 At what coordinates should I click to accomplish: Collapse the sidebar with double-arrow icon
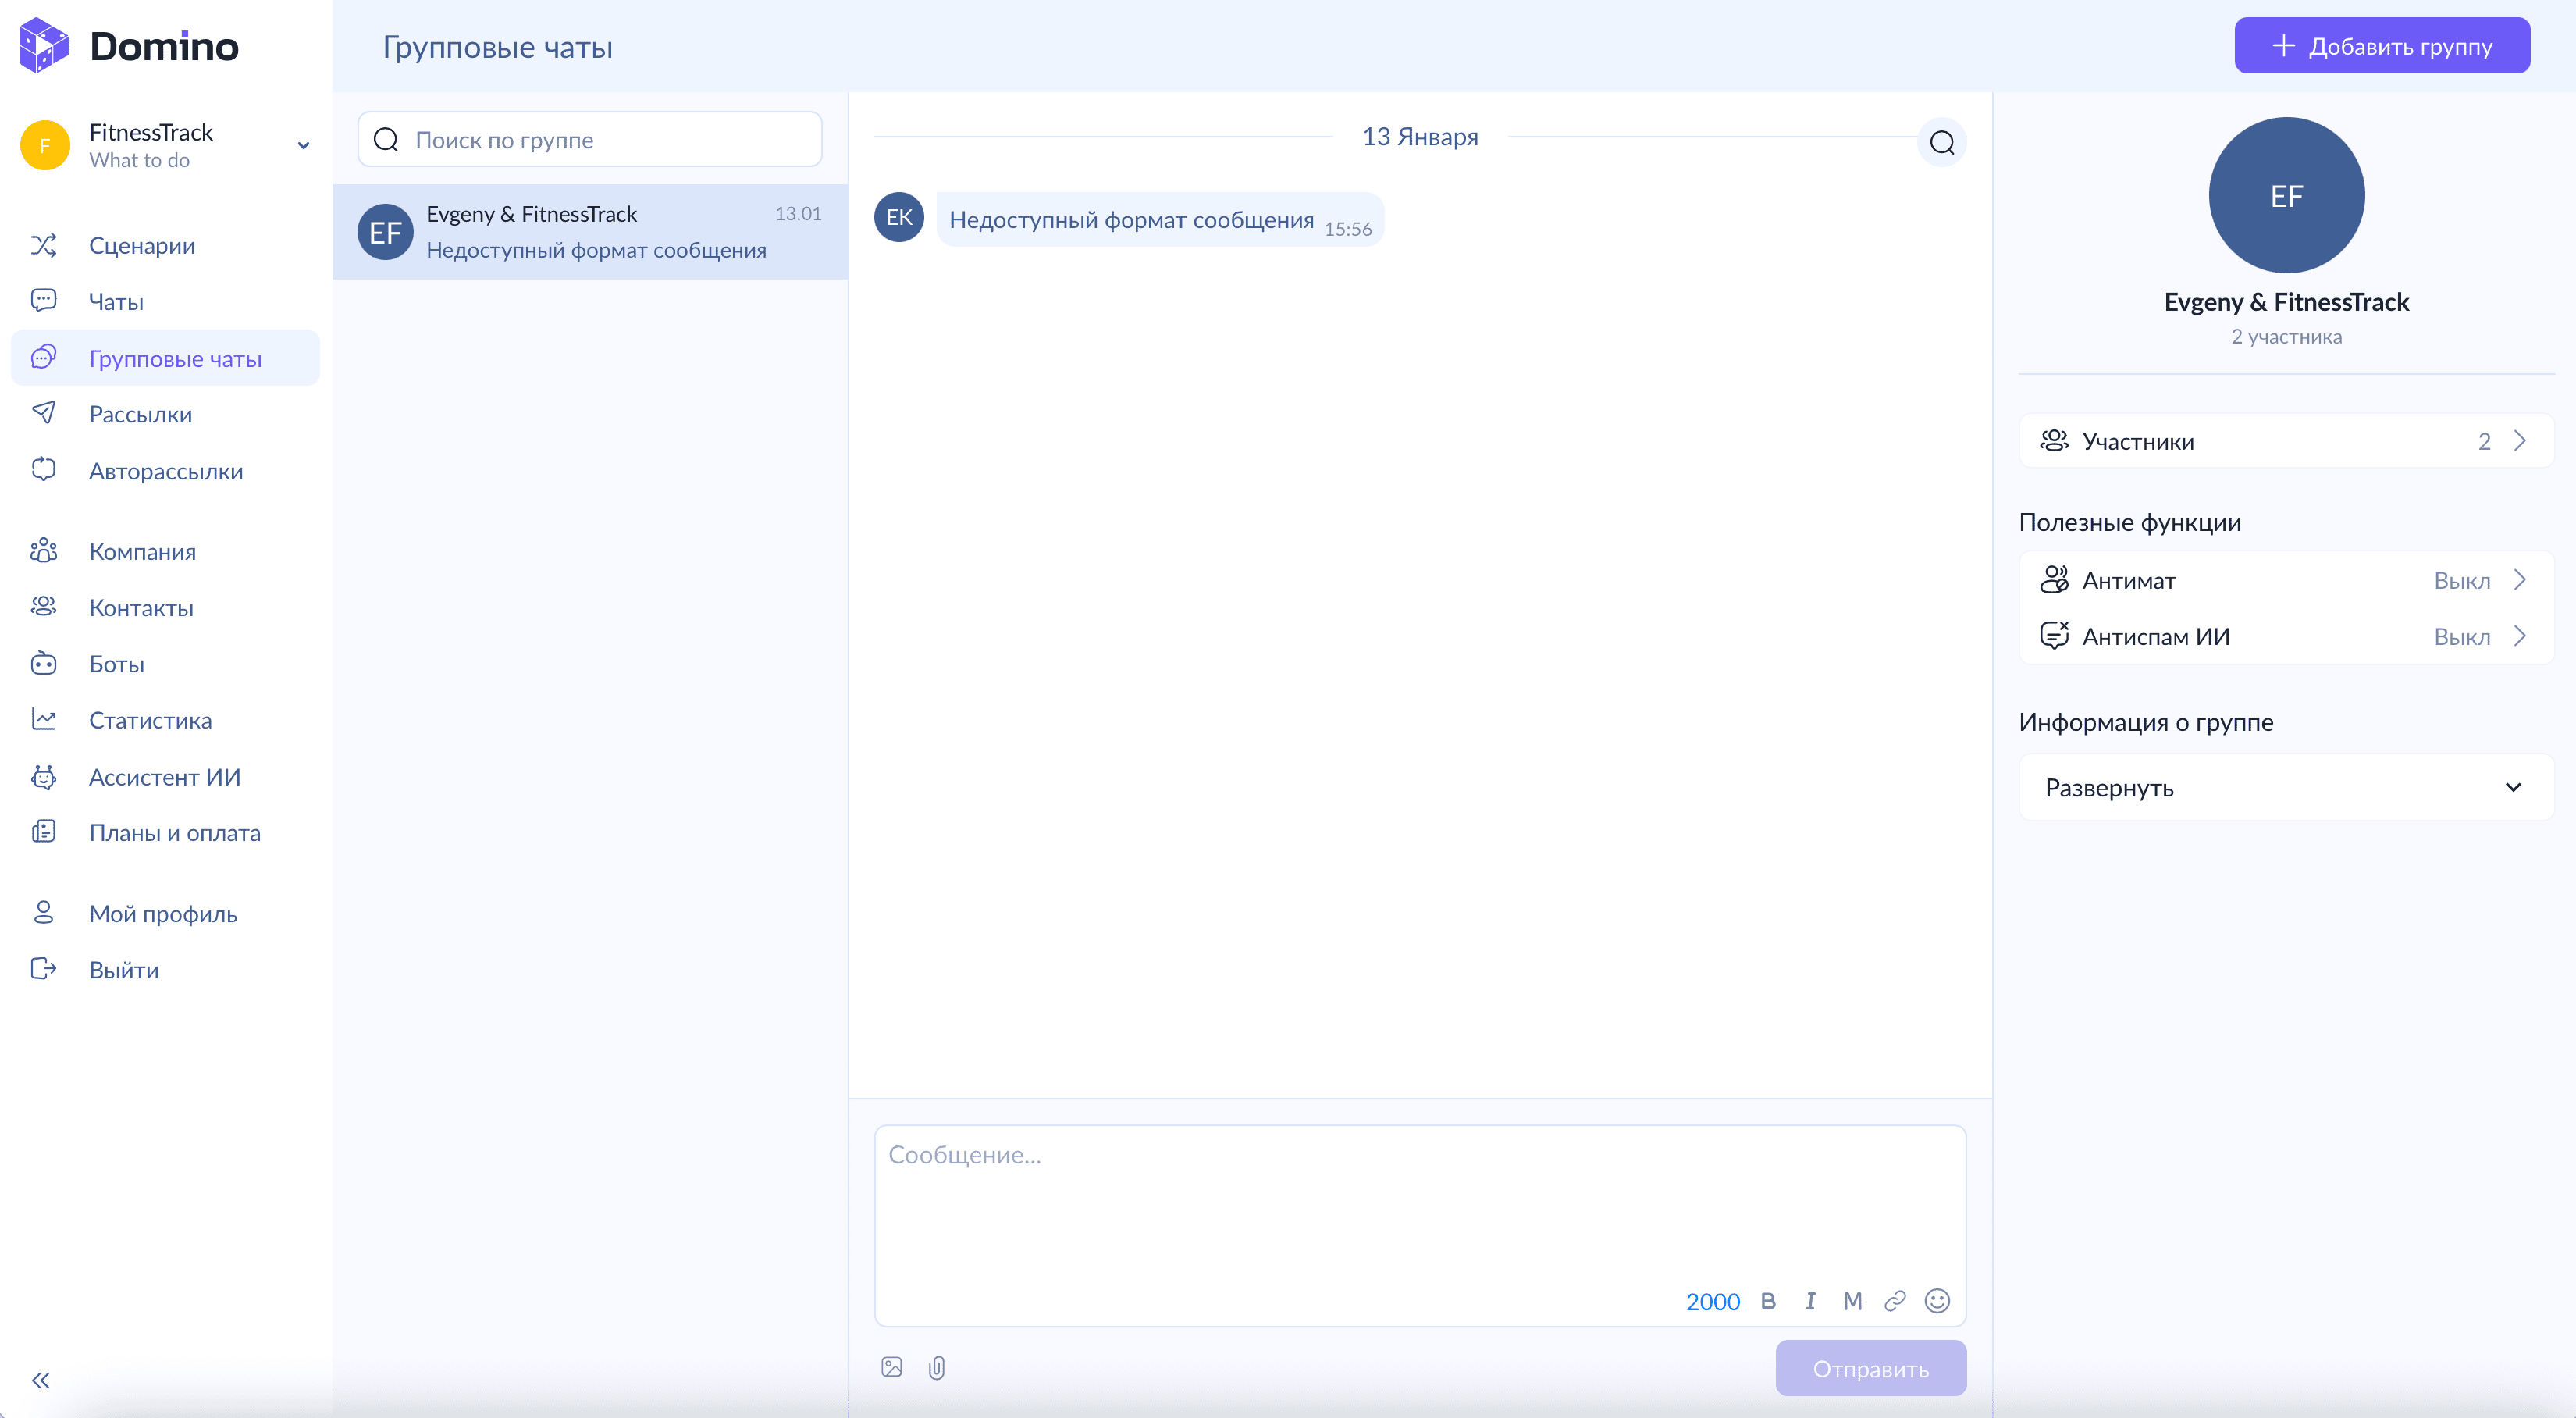41,1381
